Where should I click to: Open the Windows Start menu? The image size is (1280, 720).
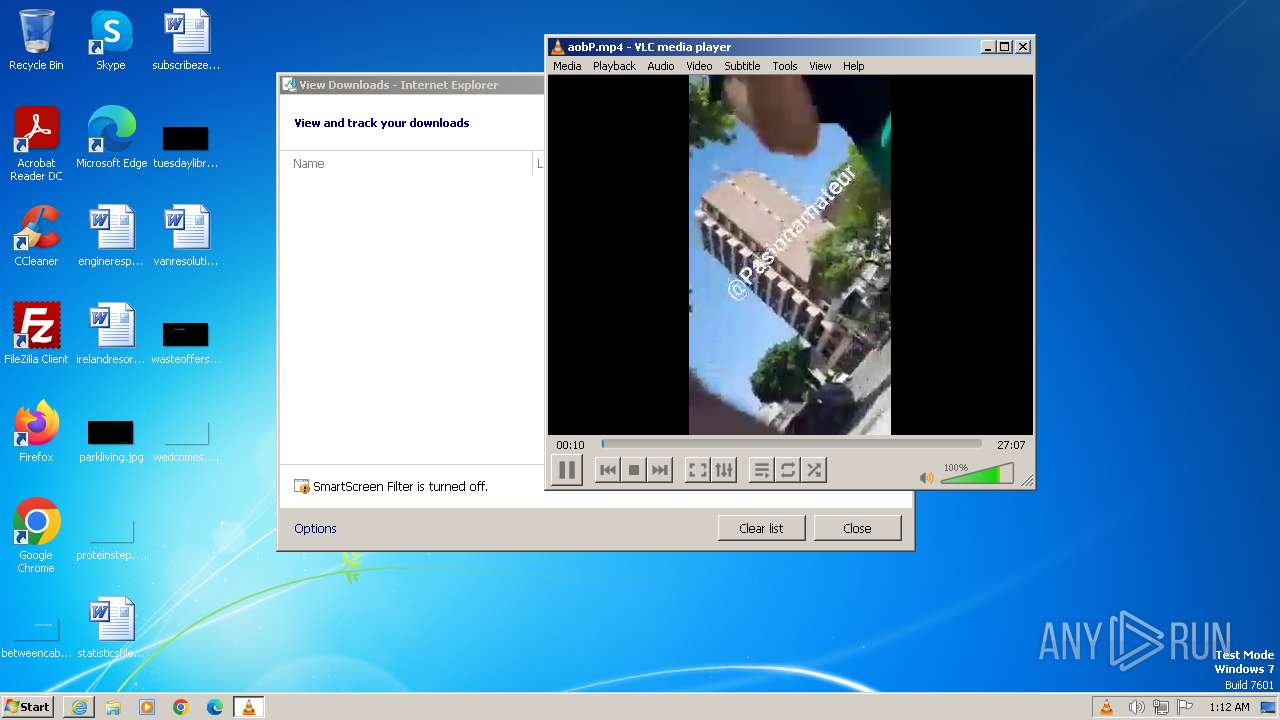point(27,706)
